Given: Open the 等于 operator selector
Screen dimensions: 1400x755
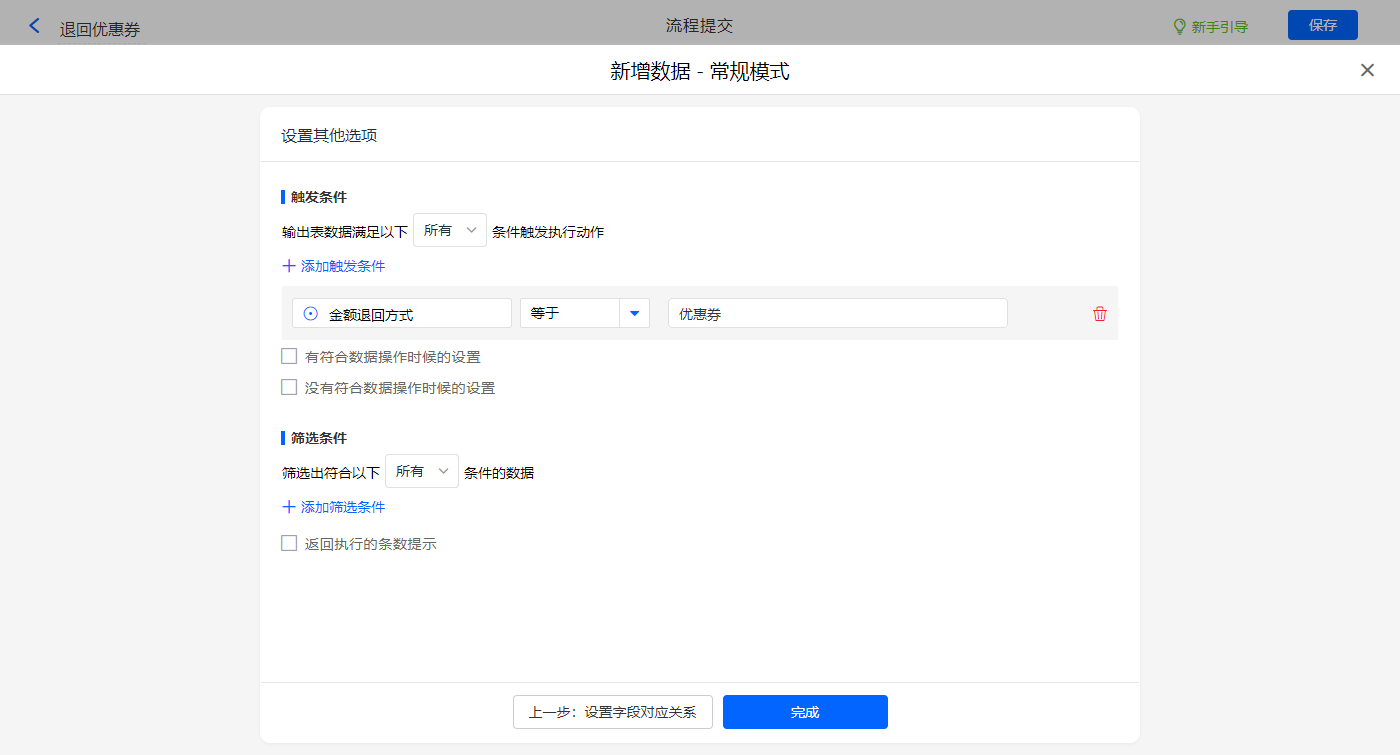Looking at the screenshot, I should tap(570, 314).
